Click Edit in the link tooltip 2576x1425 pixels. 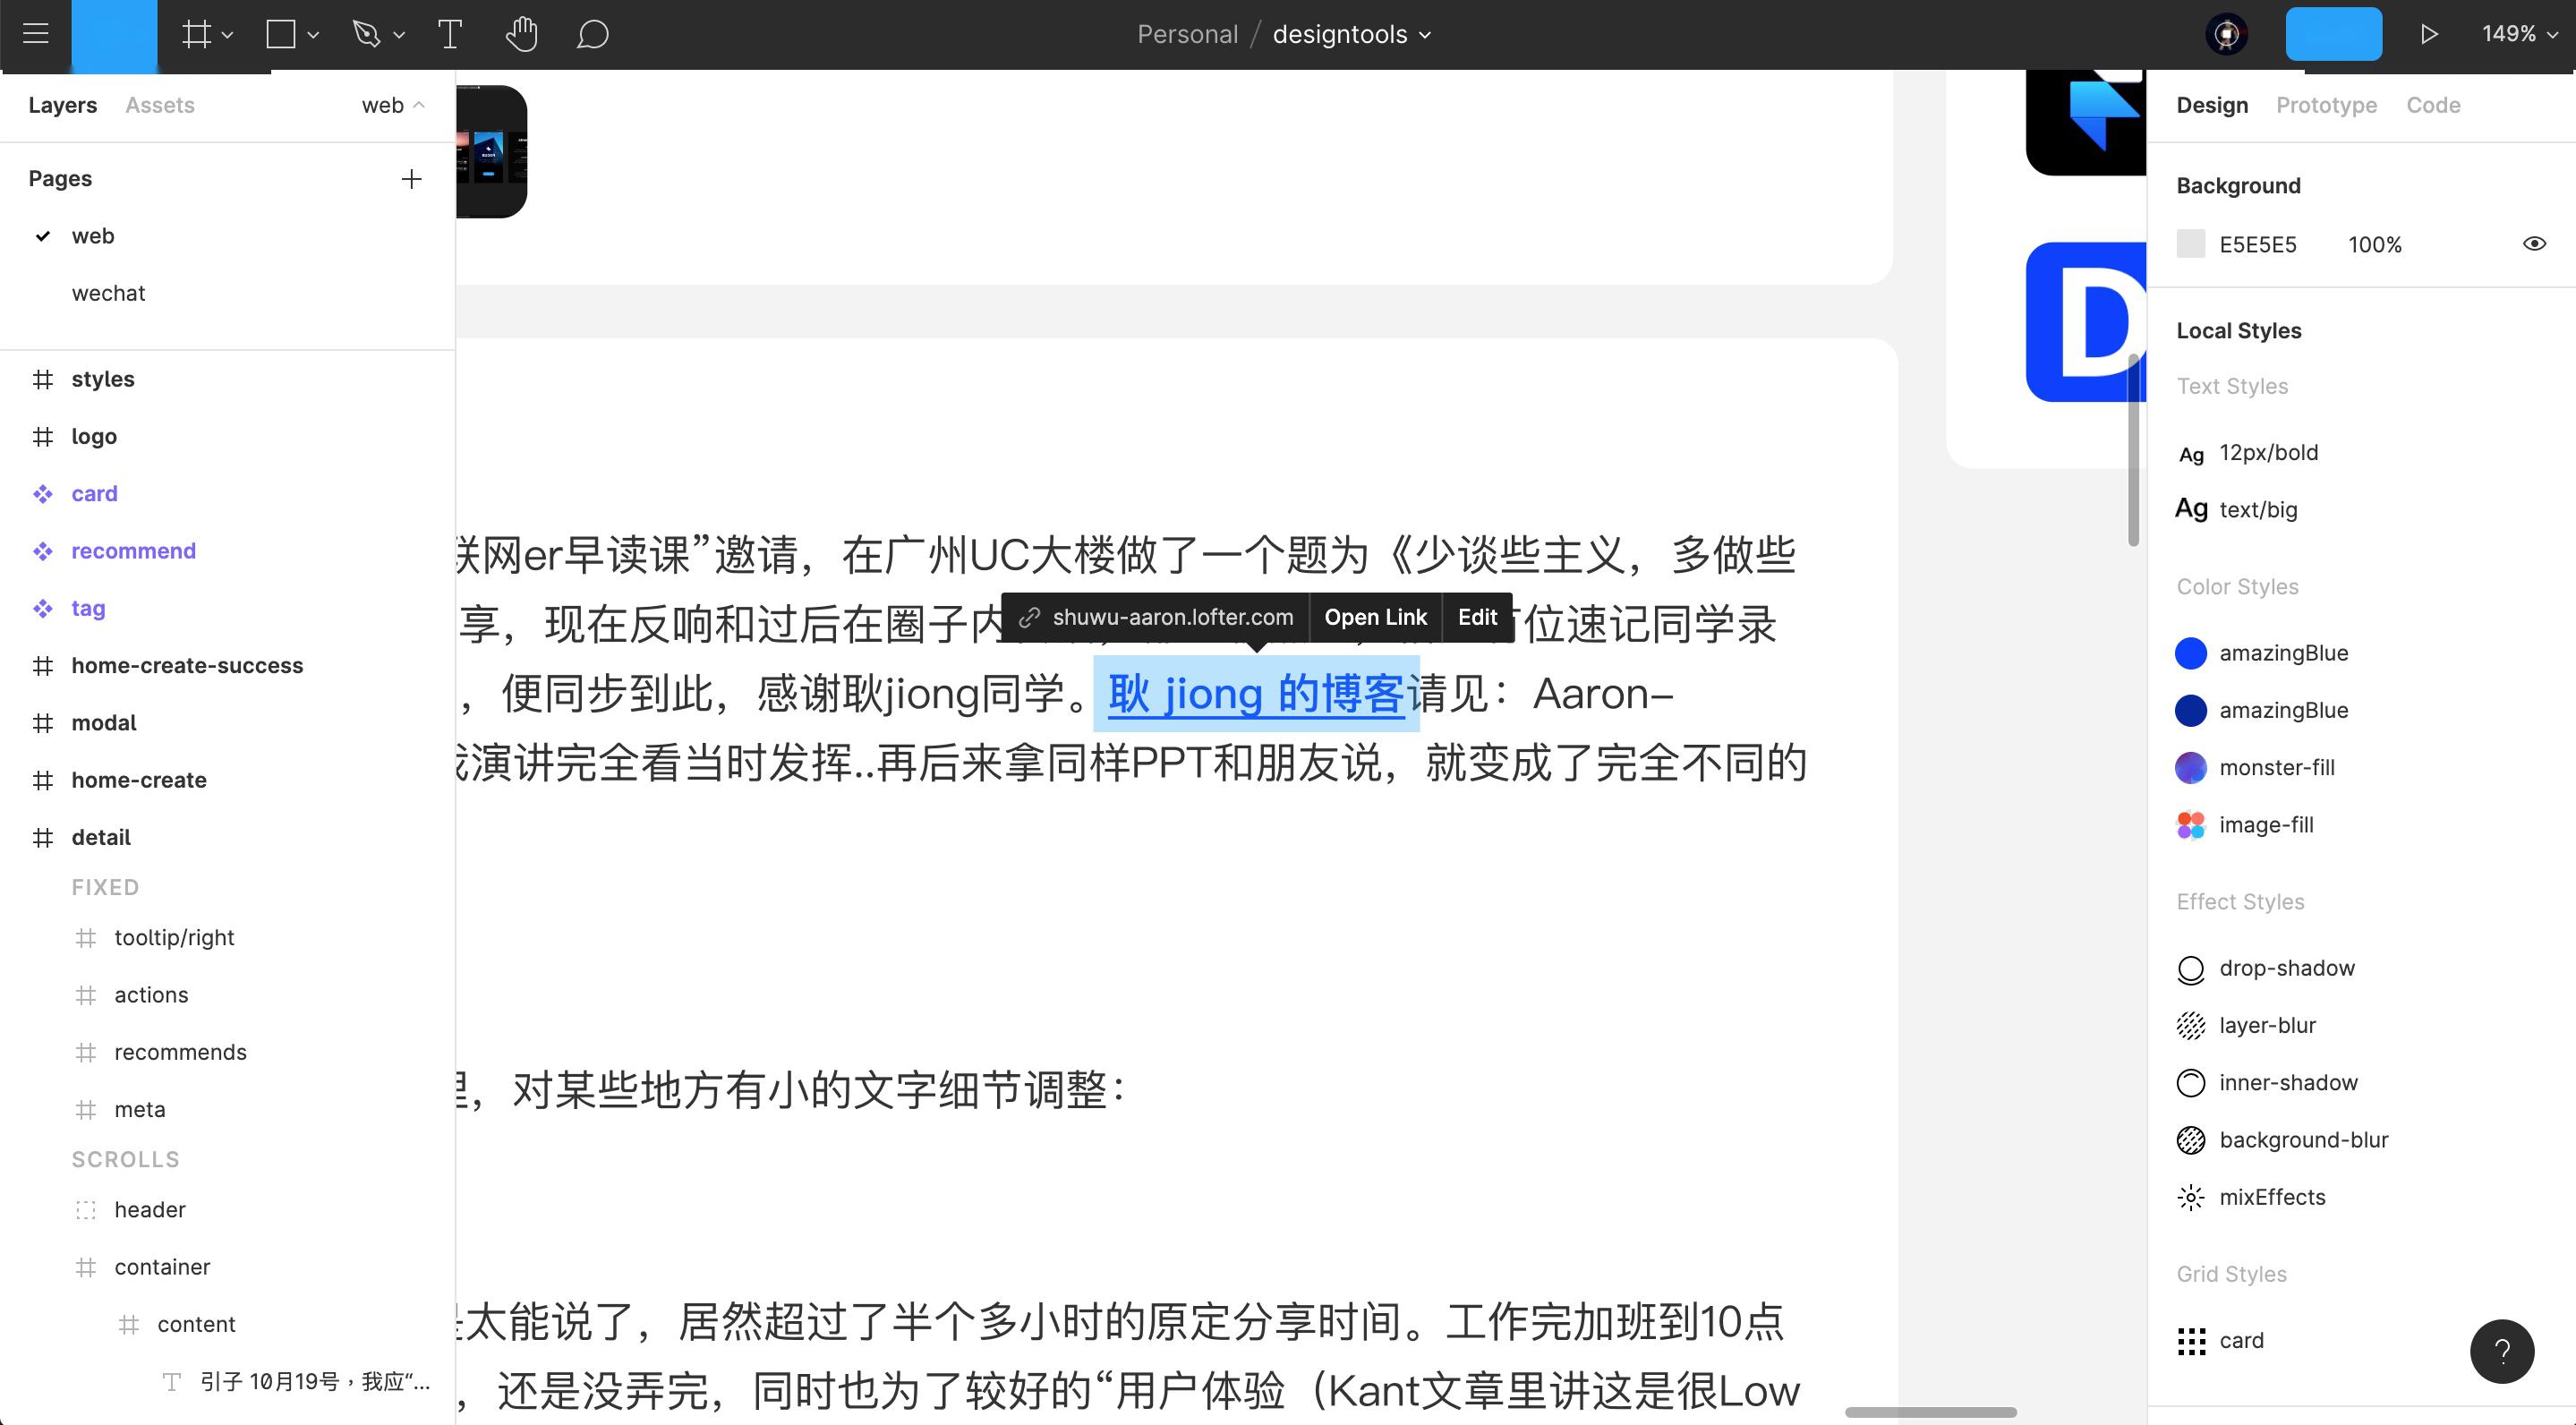pos(1477,617)
